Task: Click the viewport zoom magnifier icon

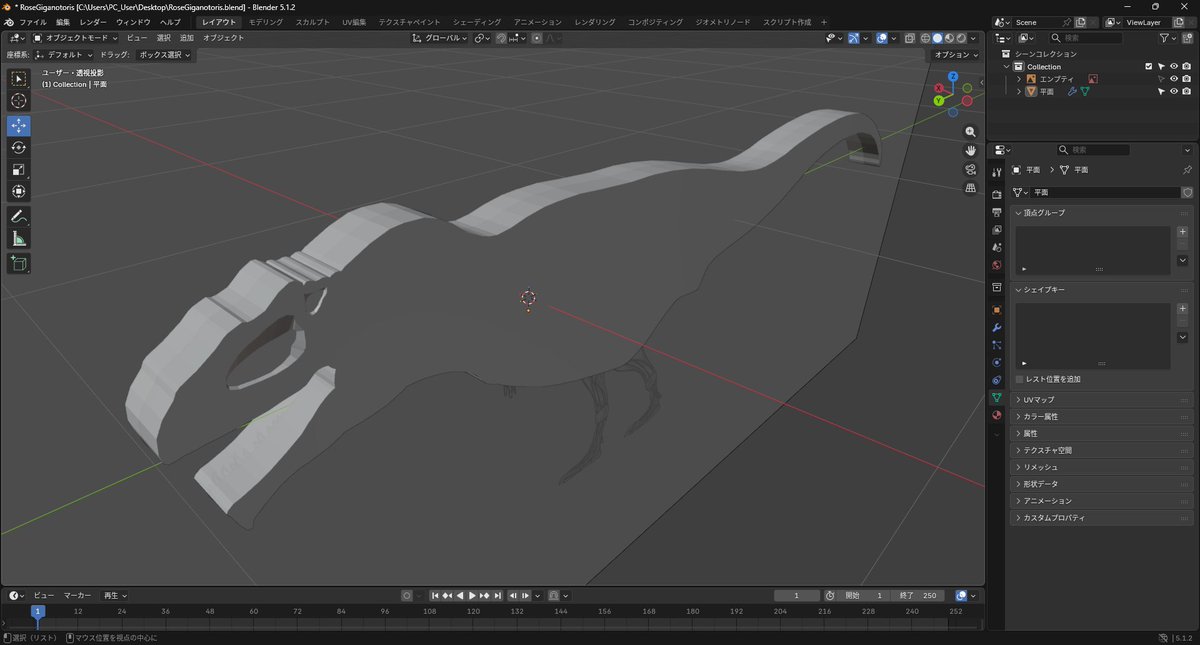Action: coord(970,132)
